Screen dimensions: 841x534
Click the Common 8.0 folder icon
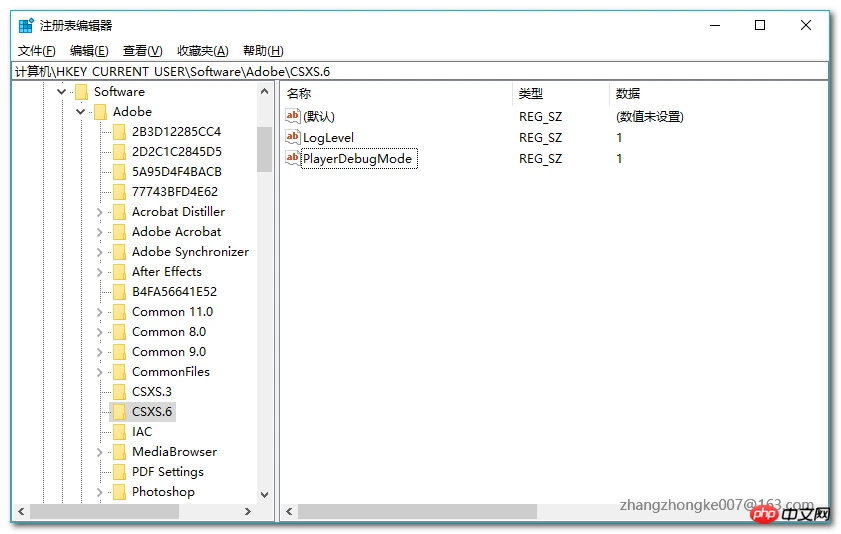click(x=120, y=332)
